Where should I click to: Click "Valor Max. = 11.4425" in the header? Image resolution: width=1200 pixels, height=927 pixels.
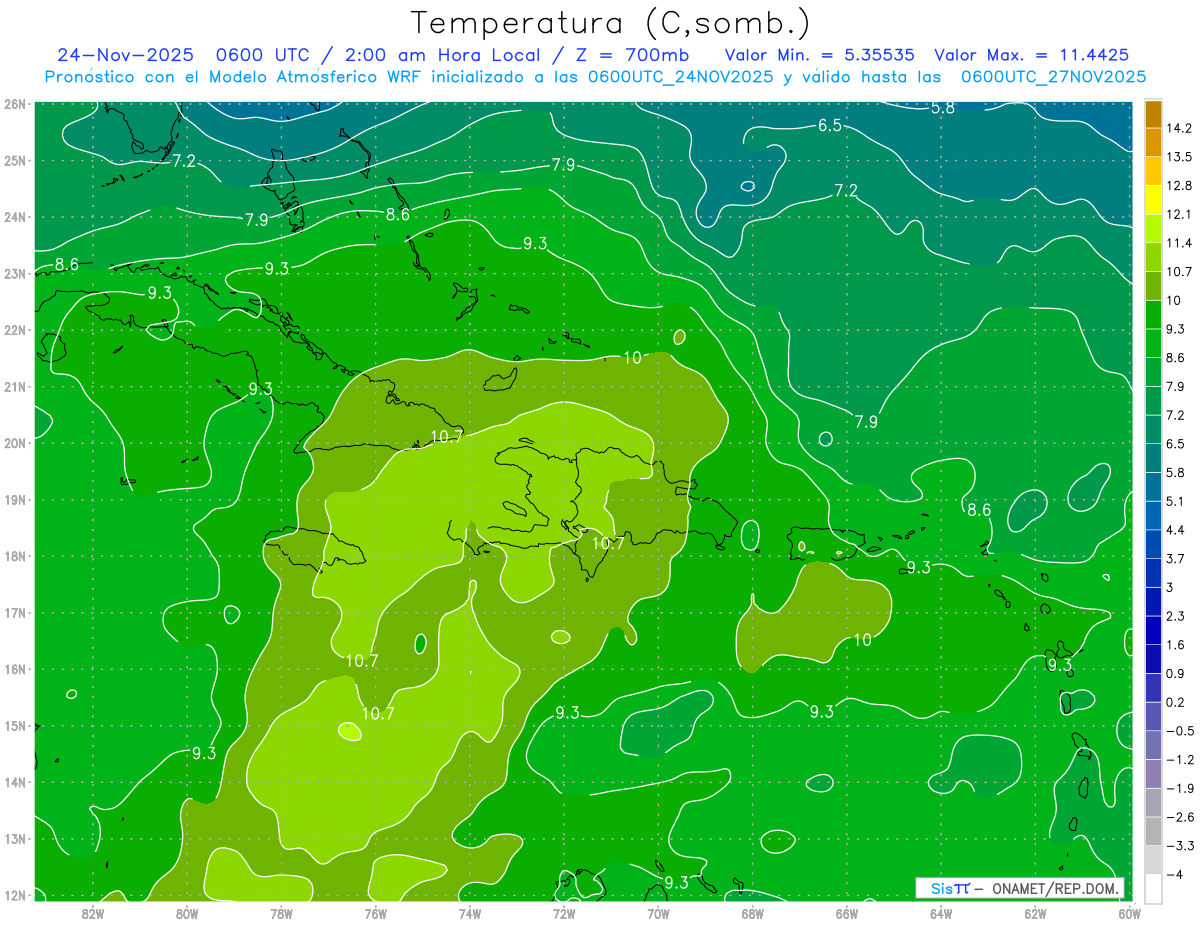pos(1032,55)
